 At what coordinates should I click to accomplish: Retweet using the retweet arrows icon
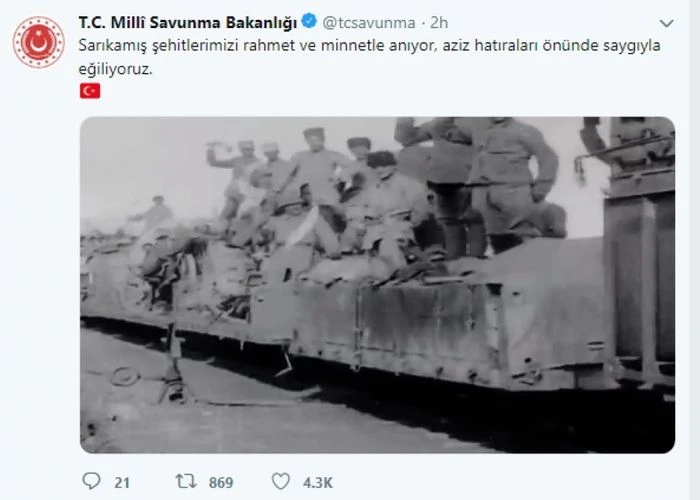[186, 481]
